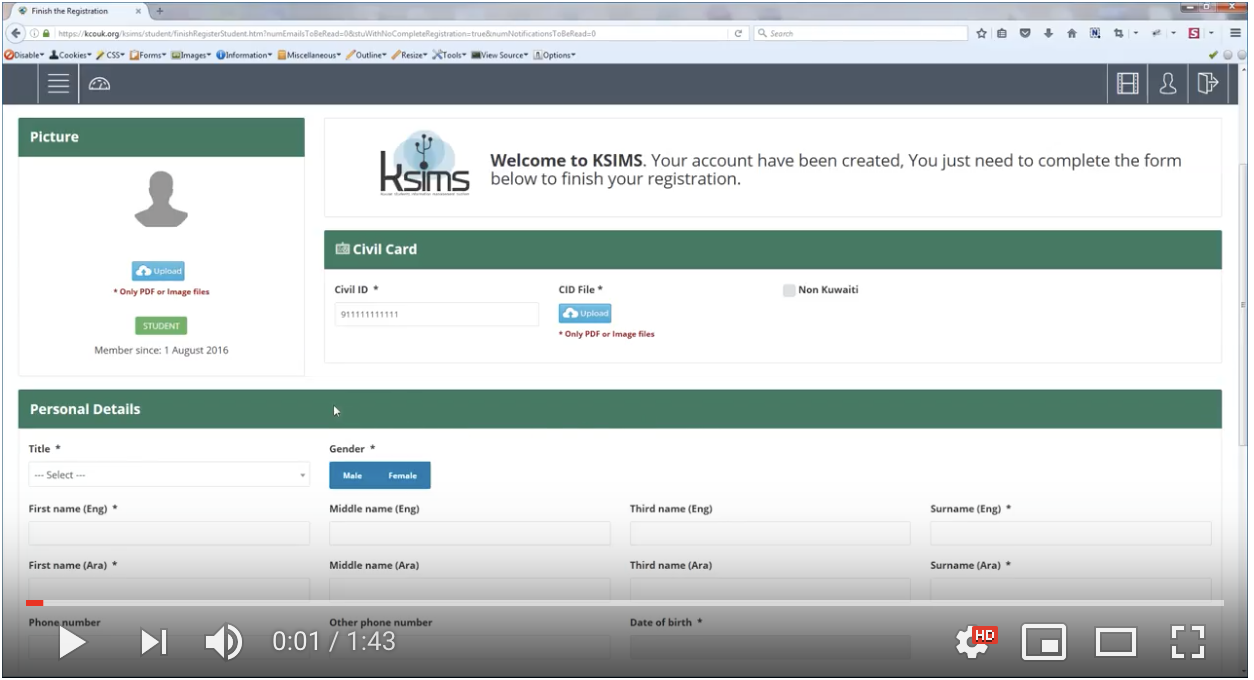
Task: Click the profile picture placeholder avatar
Action: (160, 200)
